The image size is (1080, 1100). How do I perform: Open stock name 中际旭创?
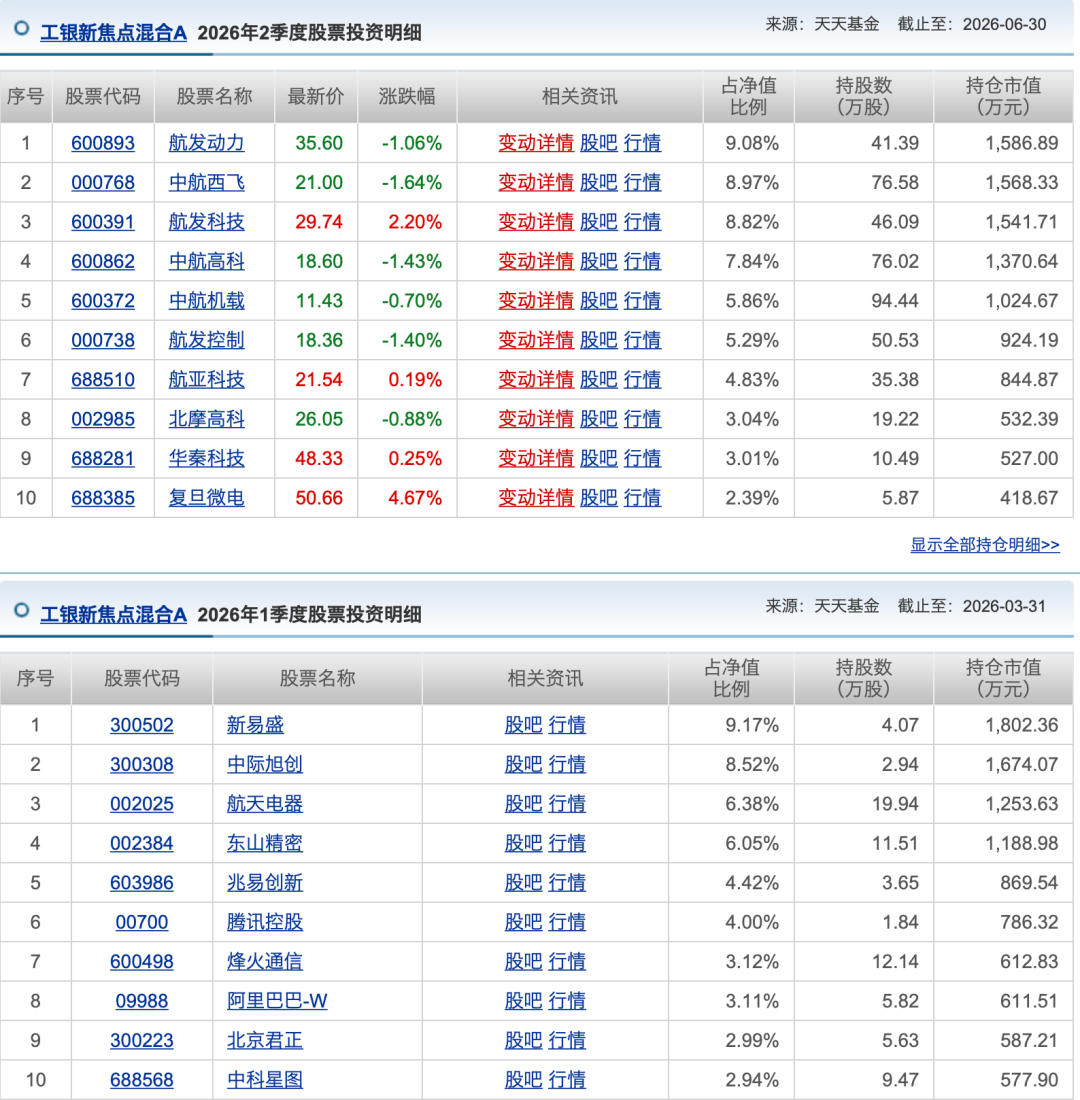tap(265, 764)
